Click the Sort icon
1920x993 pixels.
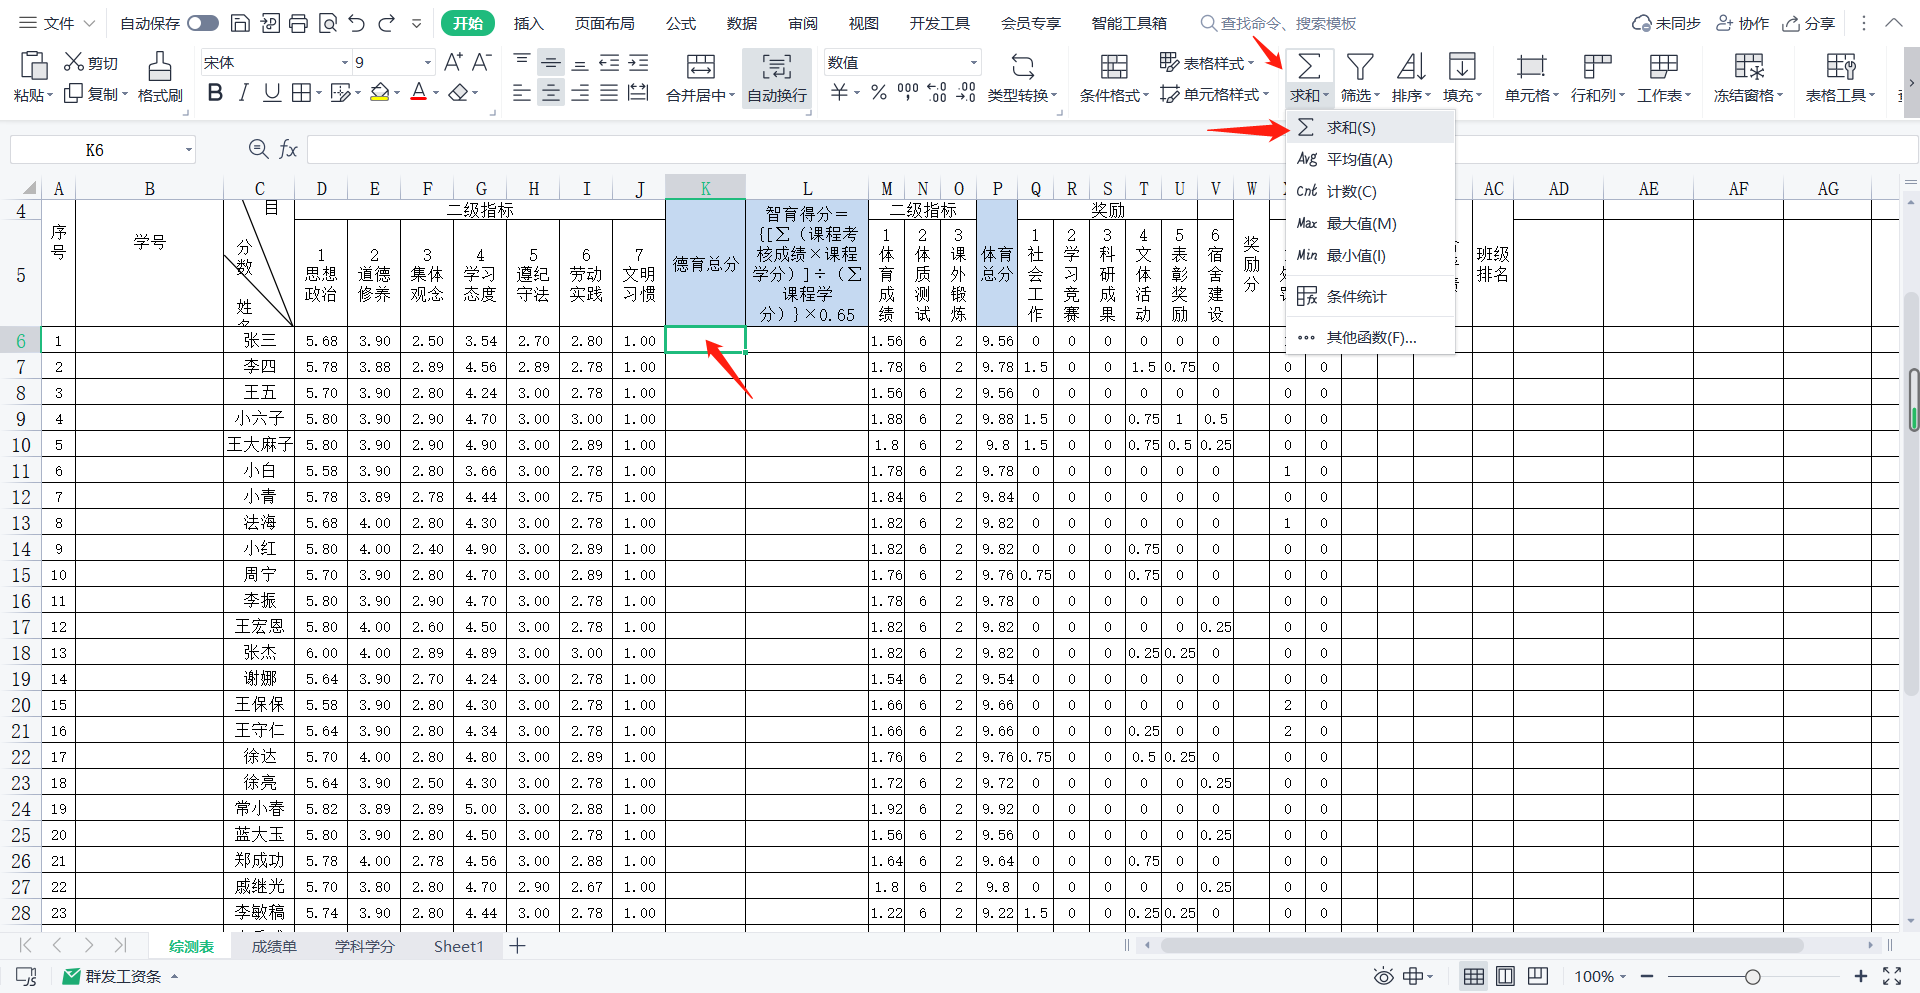[x=1411, y=68]
